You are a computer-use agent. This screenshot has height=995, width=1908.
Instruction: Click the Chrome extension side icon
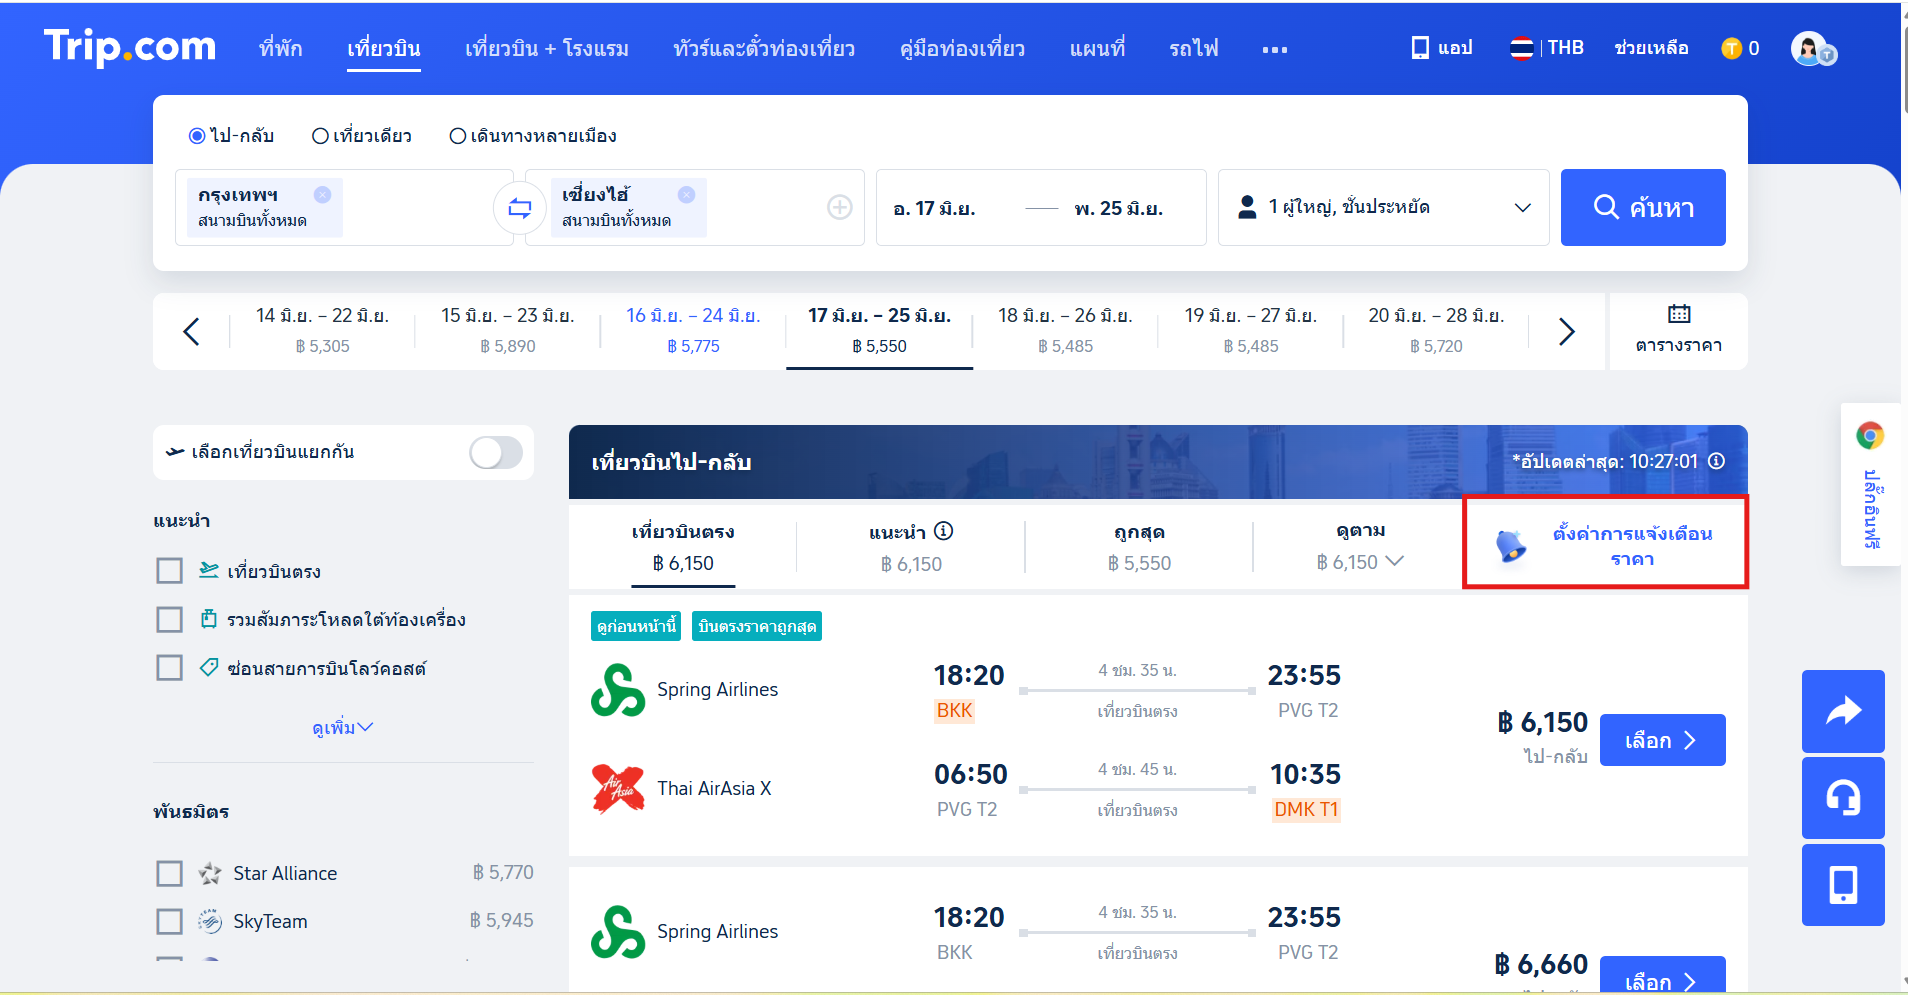(1870, 435)
